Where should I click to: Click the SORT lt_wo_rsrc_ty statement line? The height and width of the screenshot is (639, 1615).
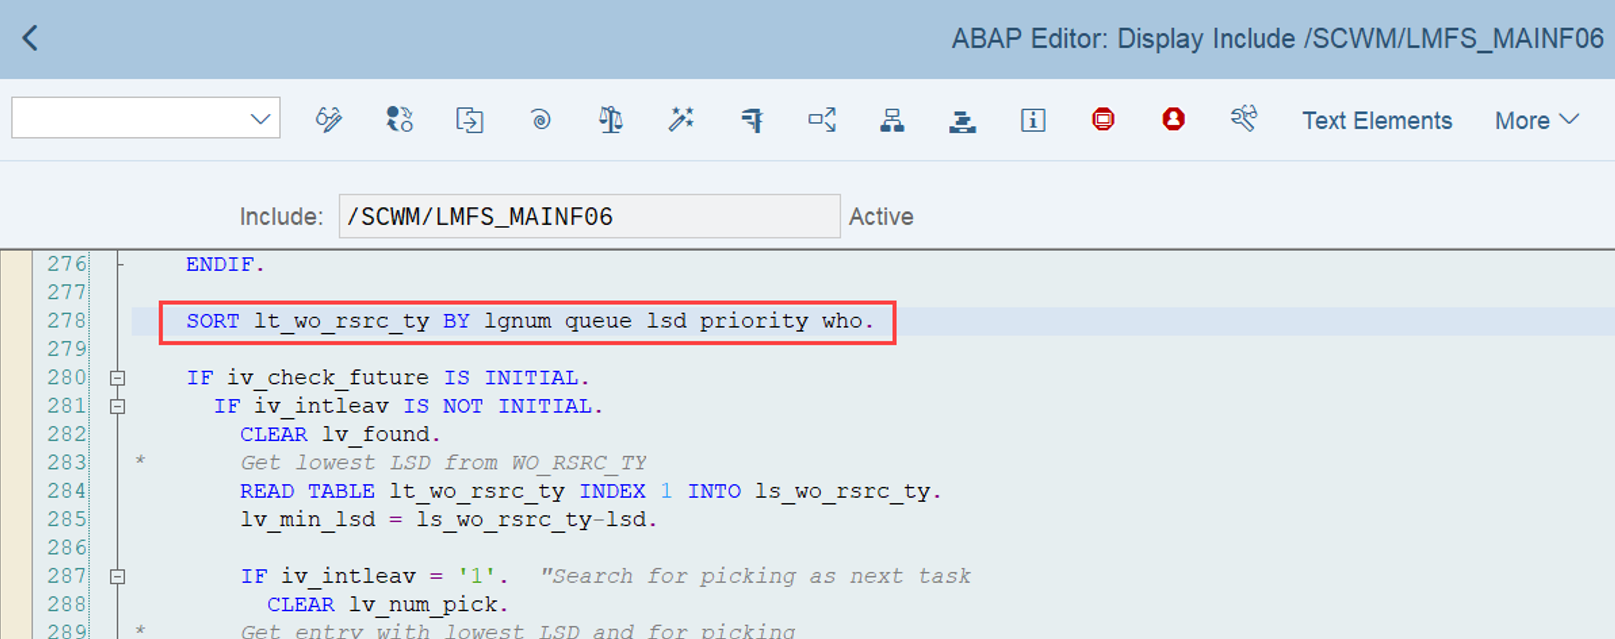(x=530, y=321)
